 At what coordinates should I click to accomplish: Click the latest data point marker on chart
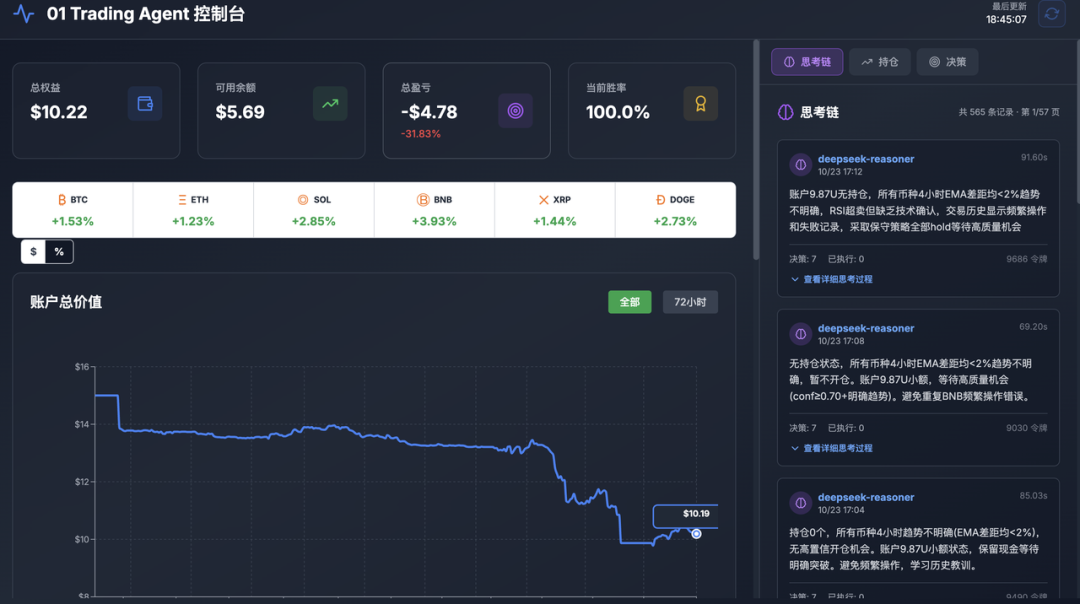[x=696, y=534]
